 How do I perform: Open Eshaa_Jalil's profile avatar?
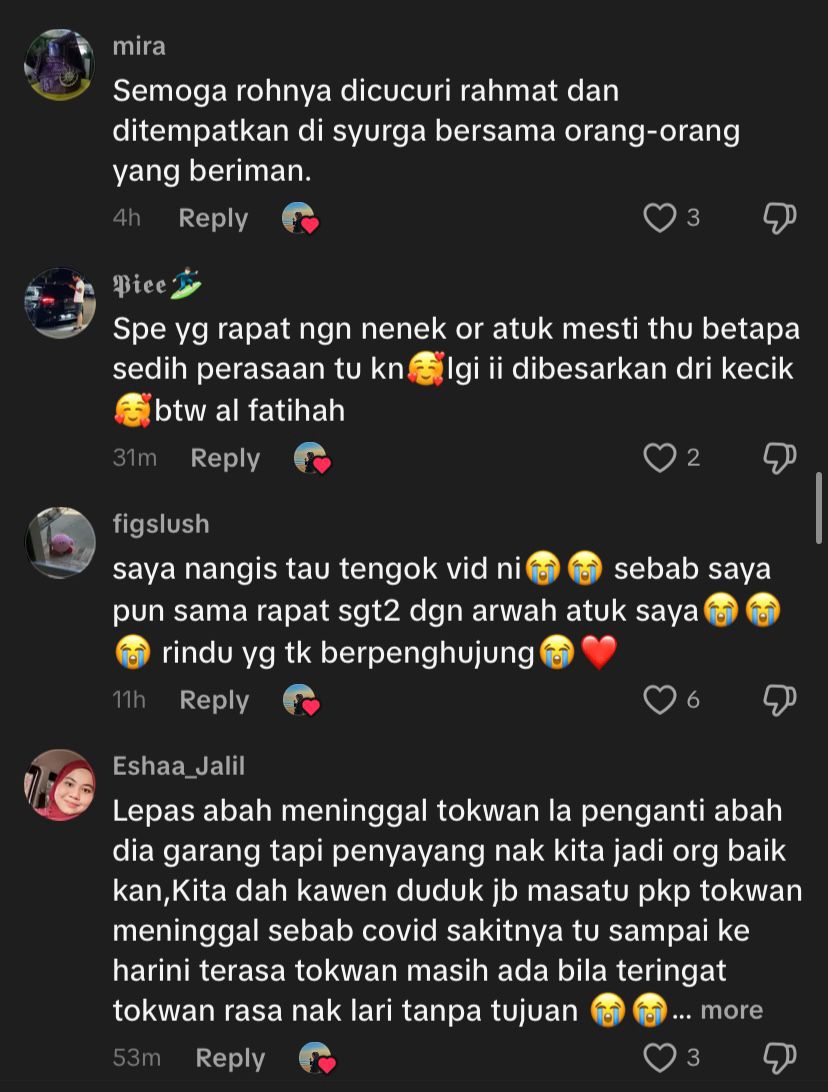tap(60, 785)
